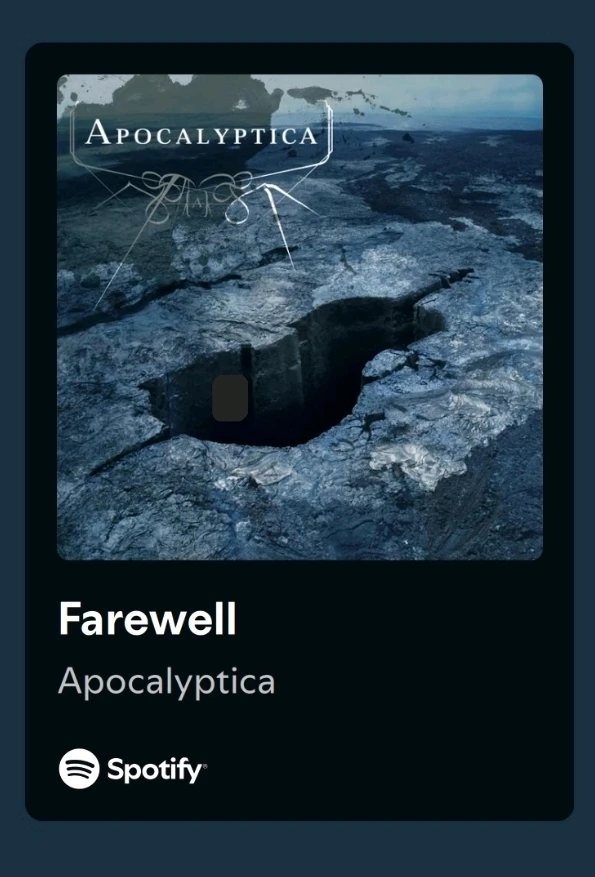This screenshot has height=877, width=595.
Task: Click the cracked rock below the crater
Action: pos(280,503)
